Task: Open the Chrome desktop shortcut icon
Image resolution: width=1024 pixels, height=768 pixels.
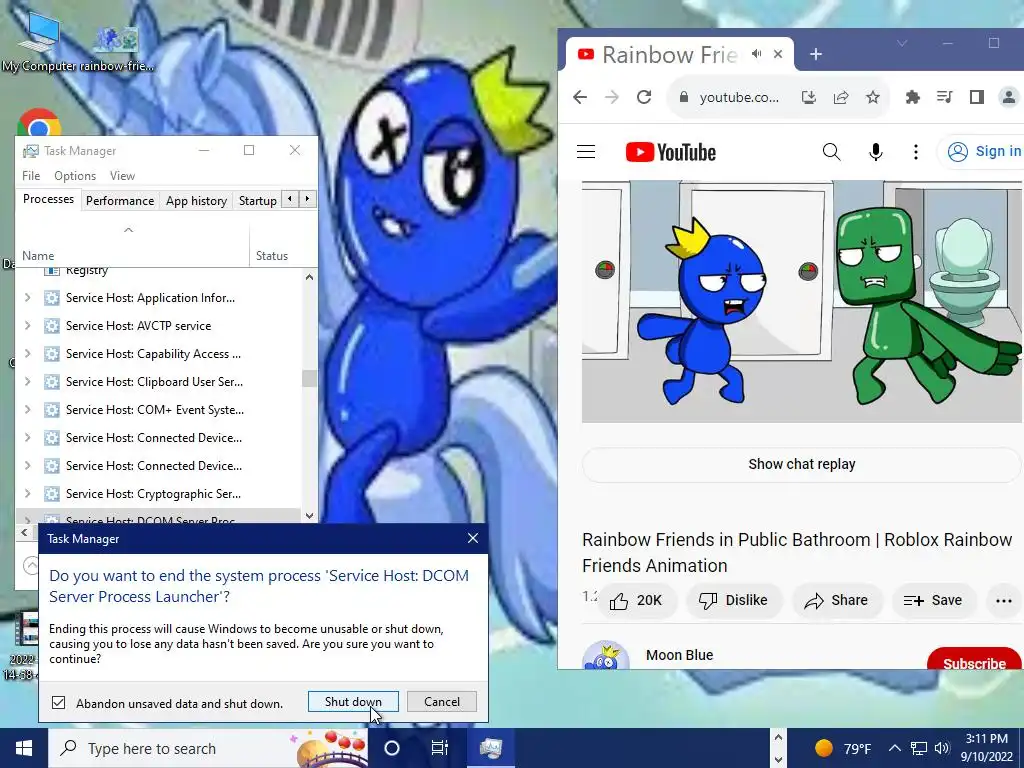Action: pos(39,123)
